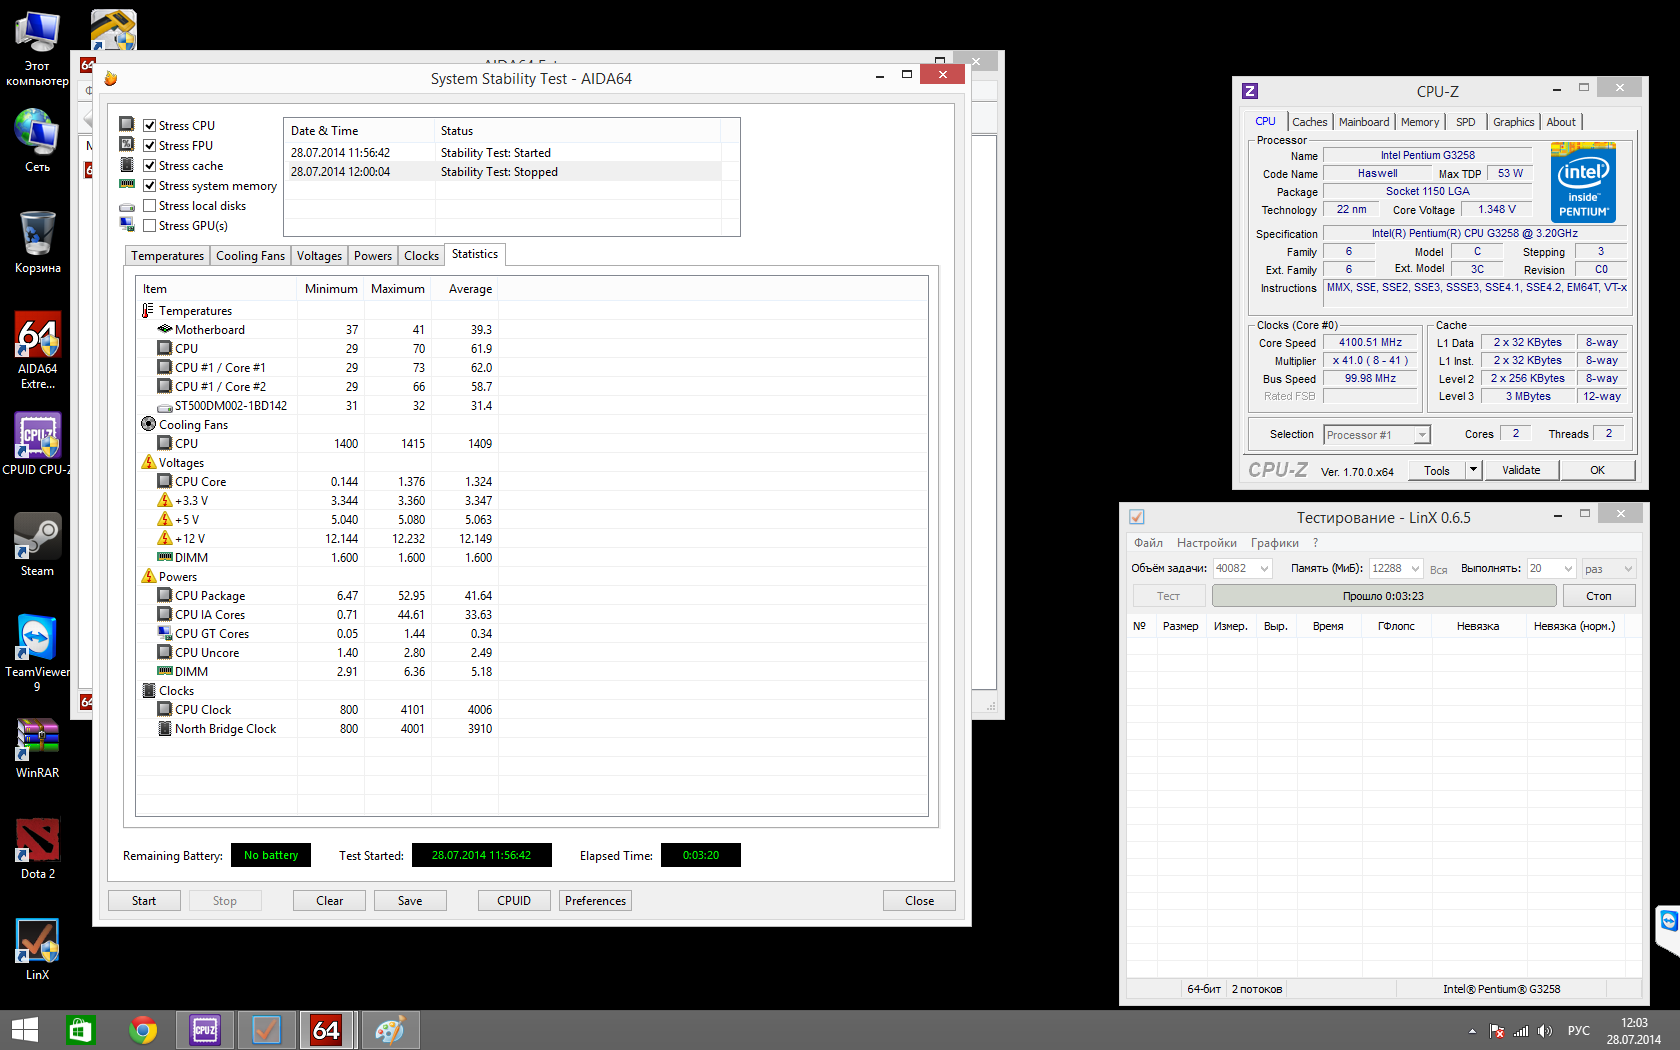Switch to the Memory tab in CPU-Z
The width and height of the screenshot is (1680, 1050).
pyautogui.click(x=1420, y=122)
